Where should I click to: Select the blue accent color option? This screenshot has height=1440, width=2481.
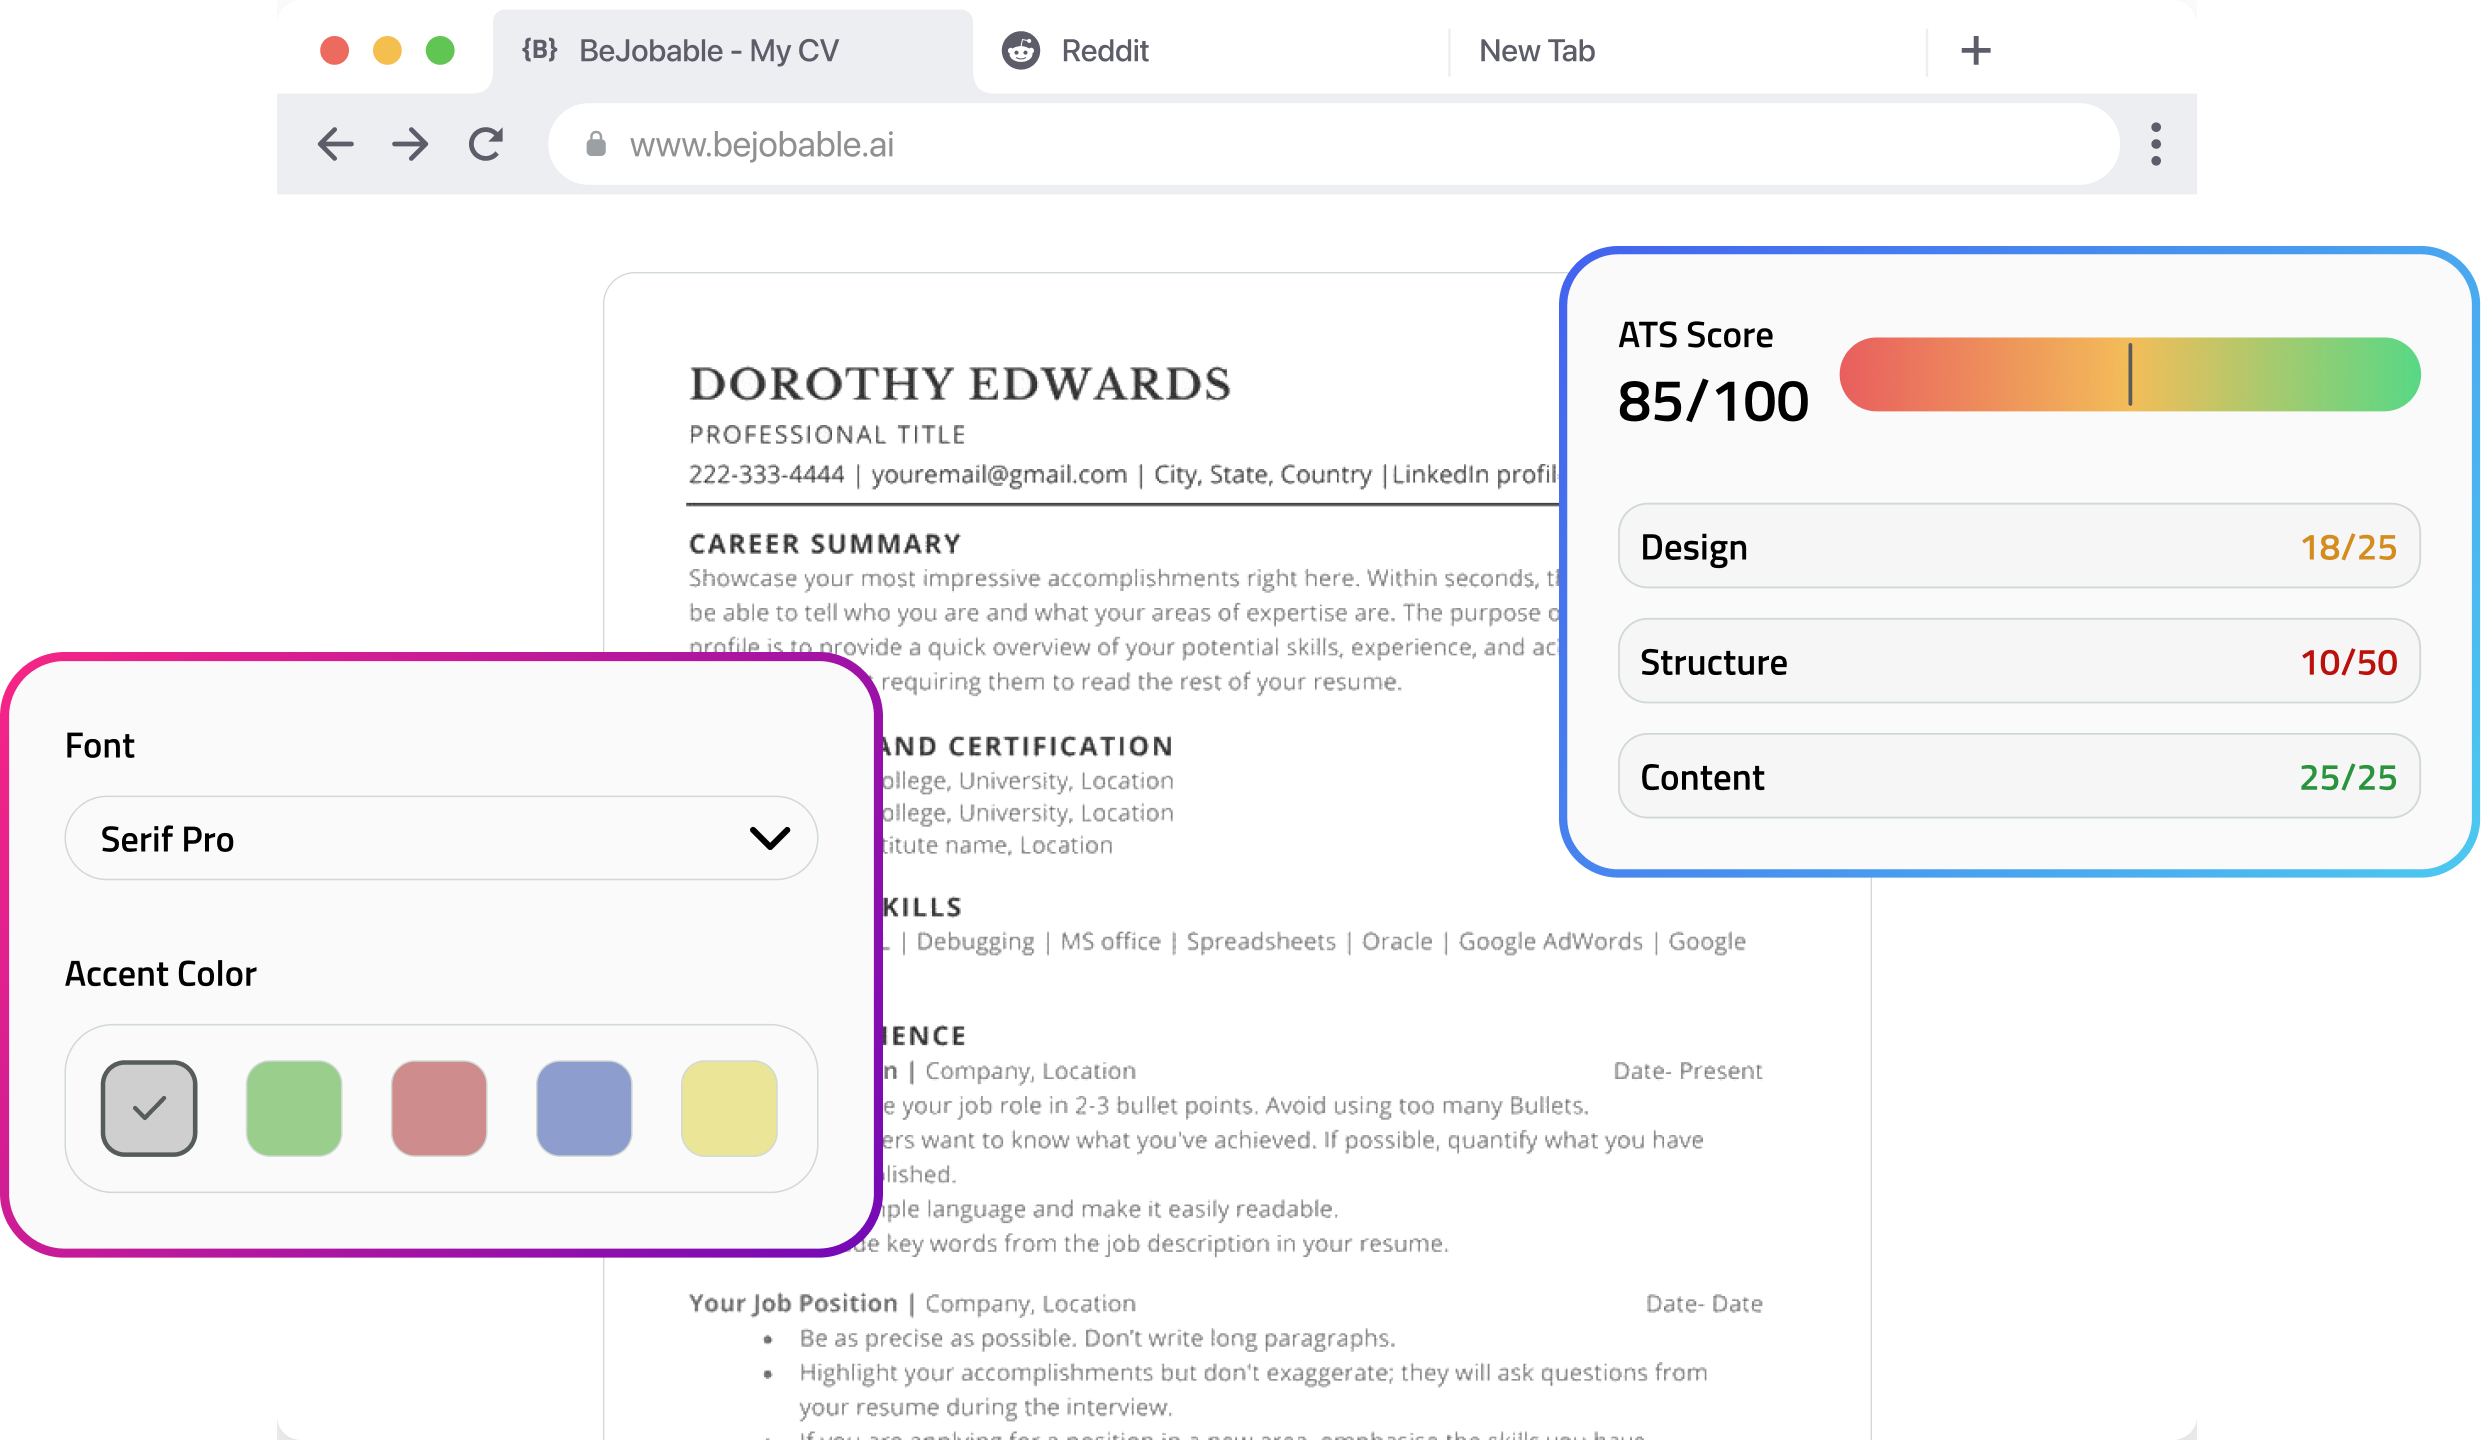pos(584,1107)
